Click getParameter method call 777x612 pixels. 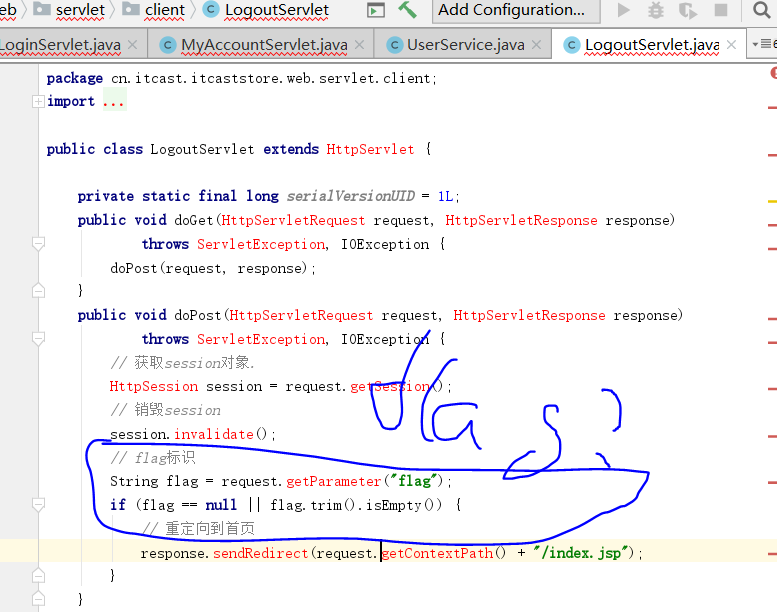pos(333,481)
